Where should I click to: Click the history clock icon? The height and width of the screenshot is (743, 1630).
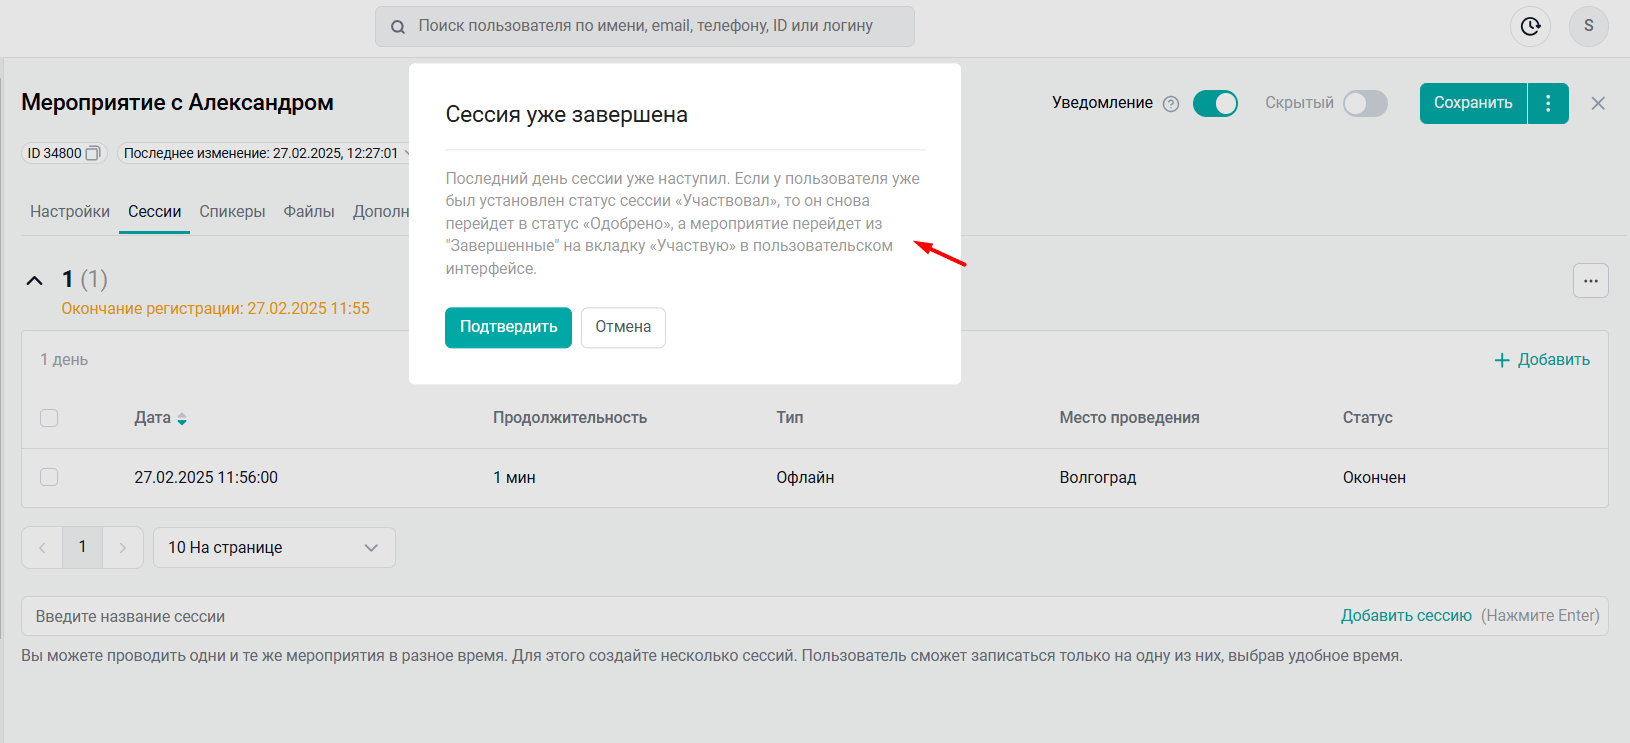click(x=1530, y=26)
